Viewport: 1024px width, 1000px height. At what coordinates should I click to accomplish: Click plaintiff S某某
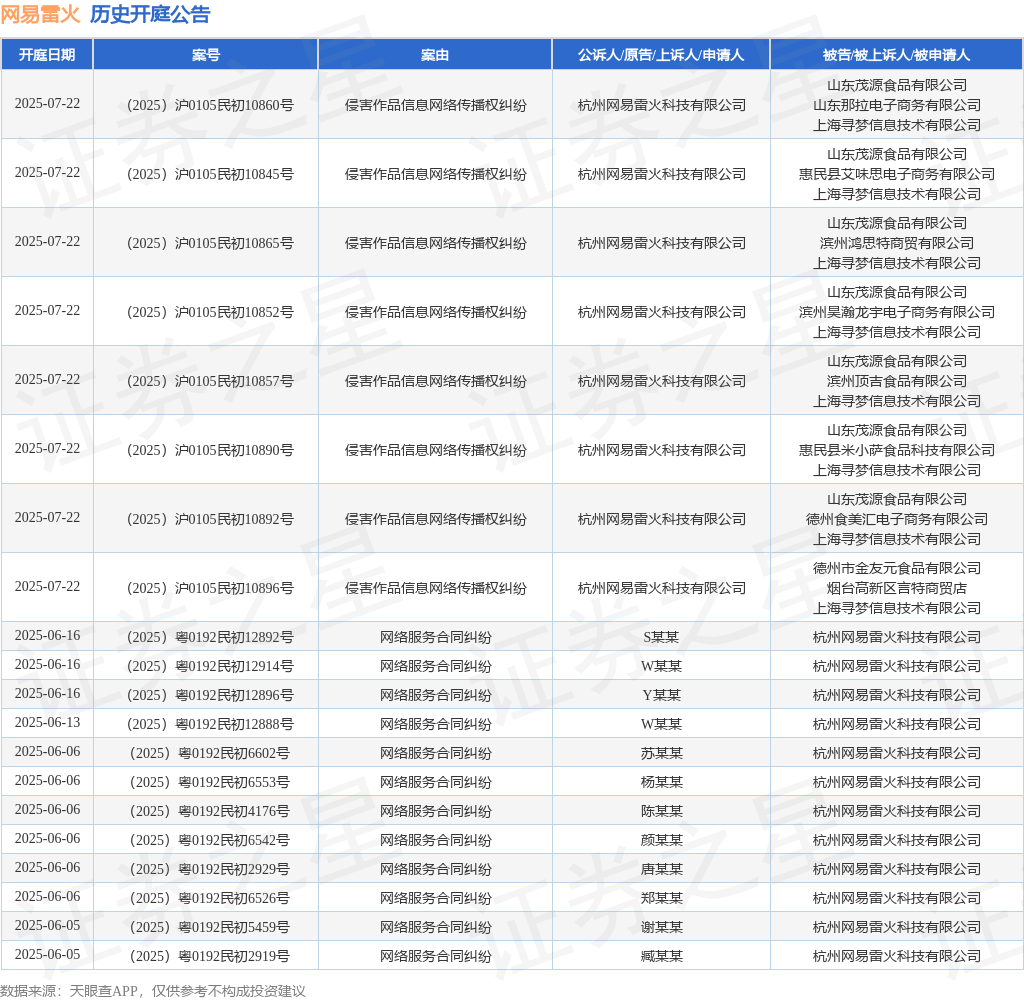[x=661, y=637]
